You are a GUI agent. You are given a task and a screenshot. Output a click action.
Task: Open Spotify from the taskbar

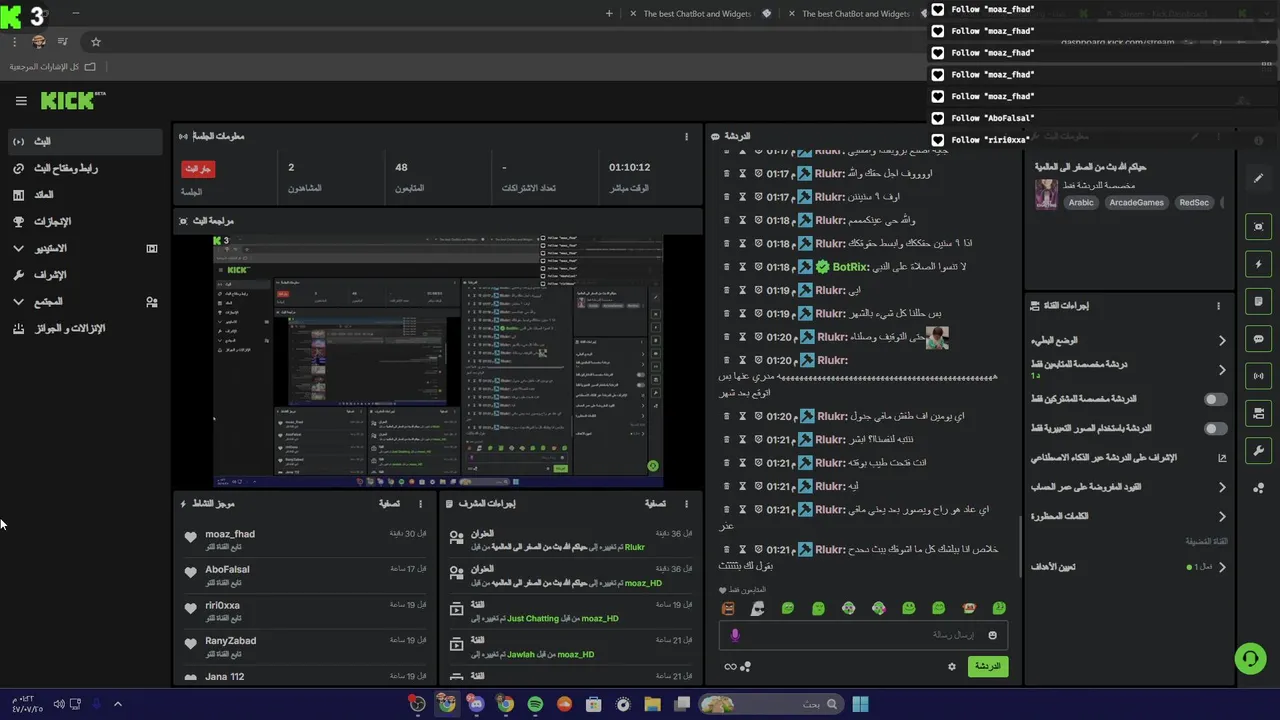click(535, 704)
